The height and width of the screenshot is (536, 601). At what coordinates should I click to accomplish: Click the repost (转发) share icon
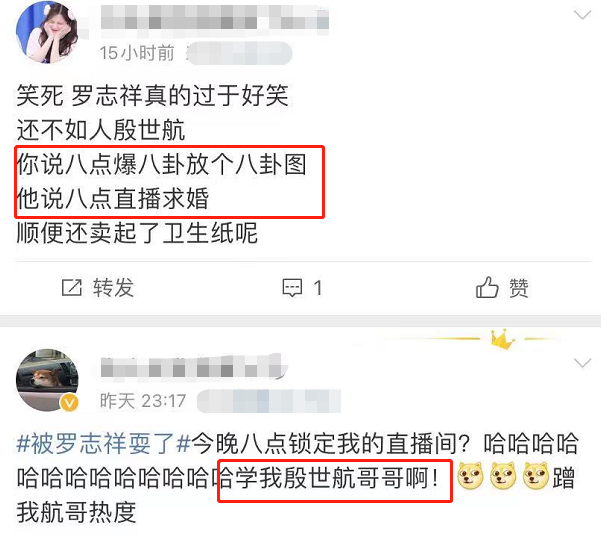pos(72,288)
